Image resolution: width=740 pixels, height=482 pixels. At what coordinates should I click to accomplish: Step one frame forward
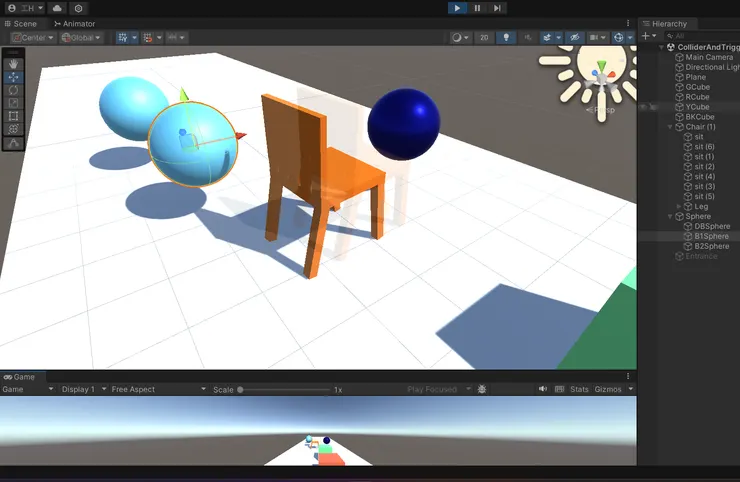pos(497,8)
